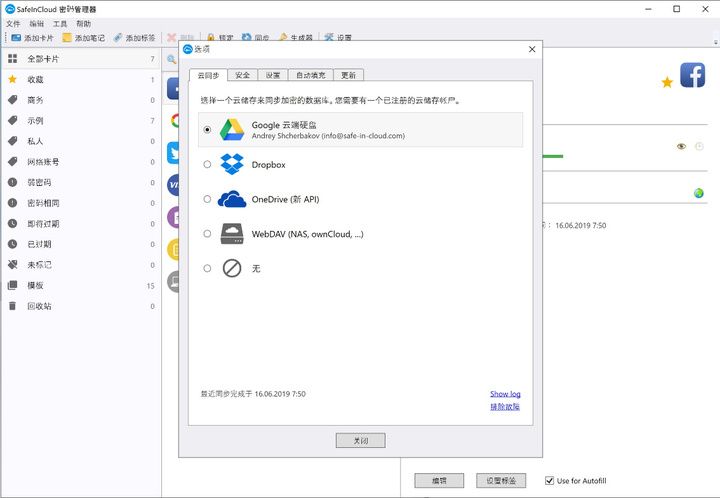Viewport: 720px width, 498px height.
Task: Switch to the 安全 tab
Action: point(242,75)
